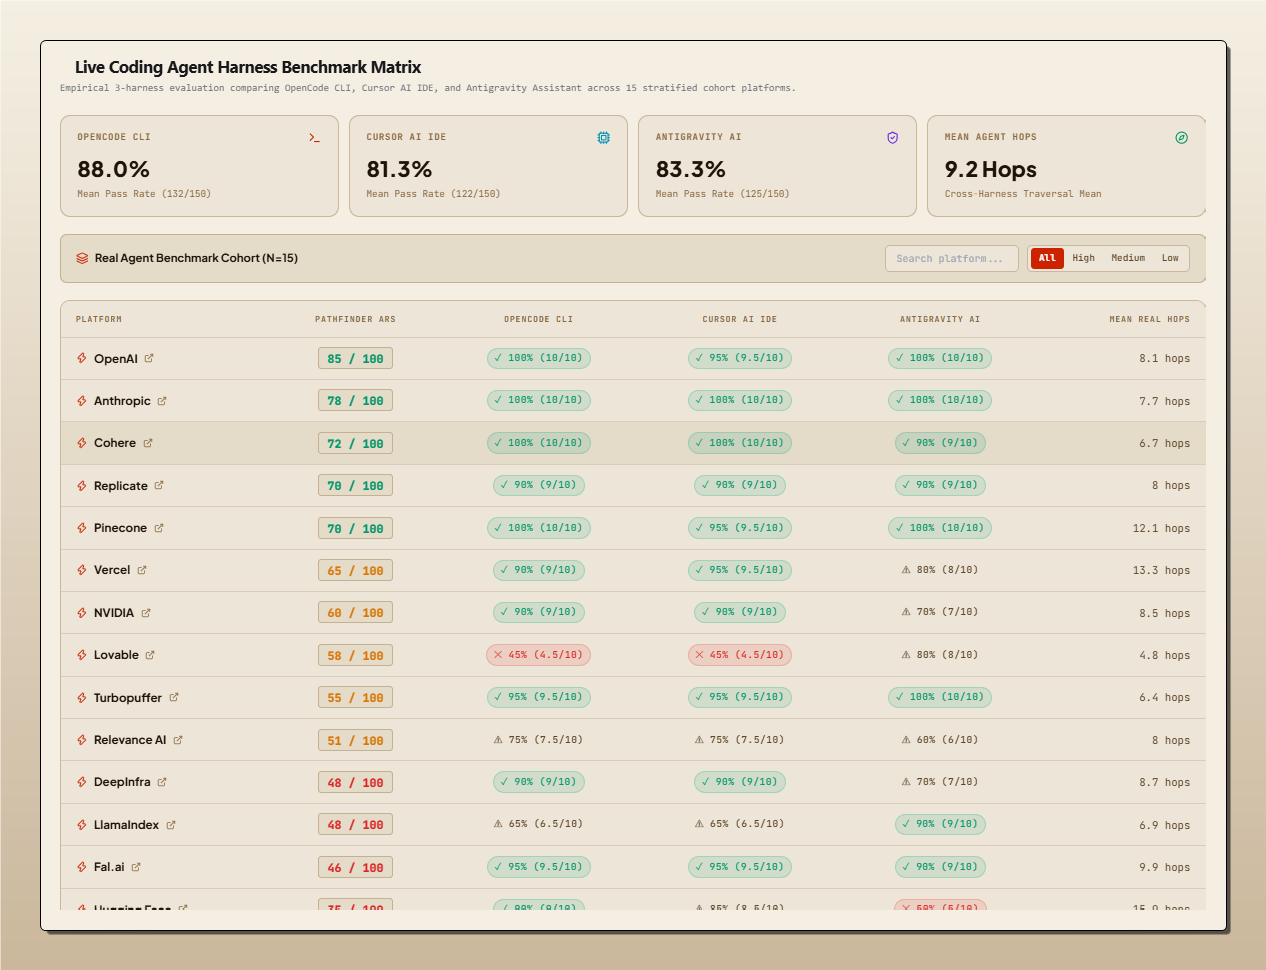
Task: Select the High filter tab
Action: click(1083, 258)
